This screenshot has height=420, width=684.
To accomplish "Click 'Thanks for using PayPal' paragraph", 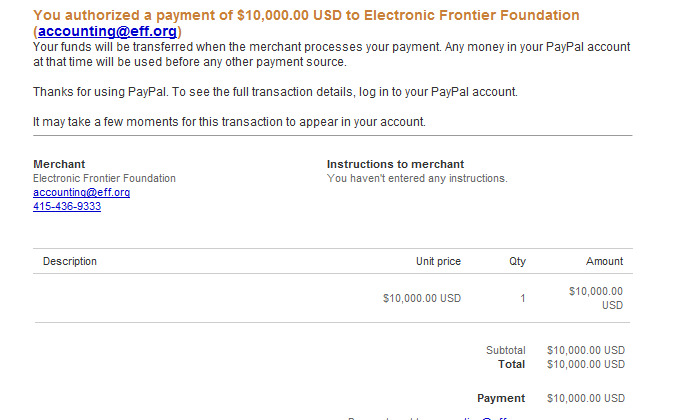I will [275, 92].
